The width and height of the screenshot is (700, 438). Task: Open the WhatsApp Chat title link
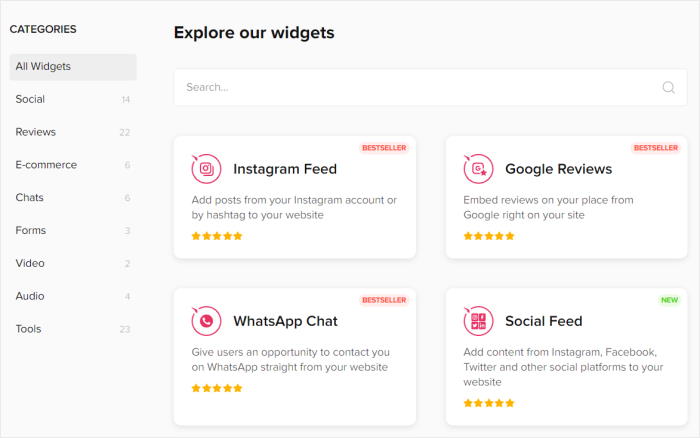pyautogui.click(x=285, y=321)
